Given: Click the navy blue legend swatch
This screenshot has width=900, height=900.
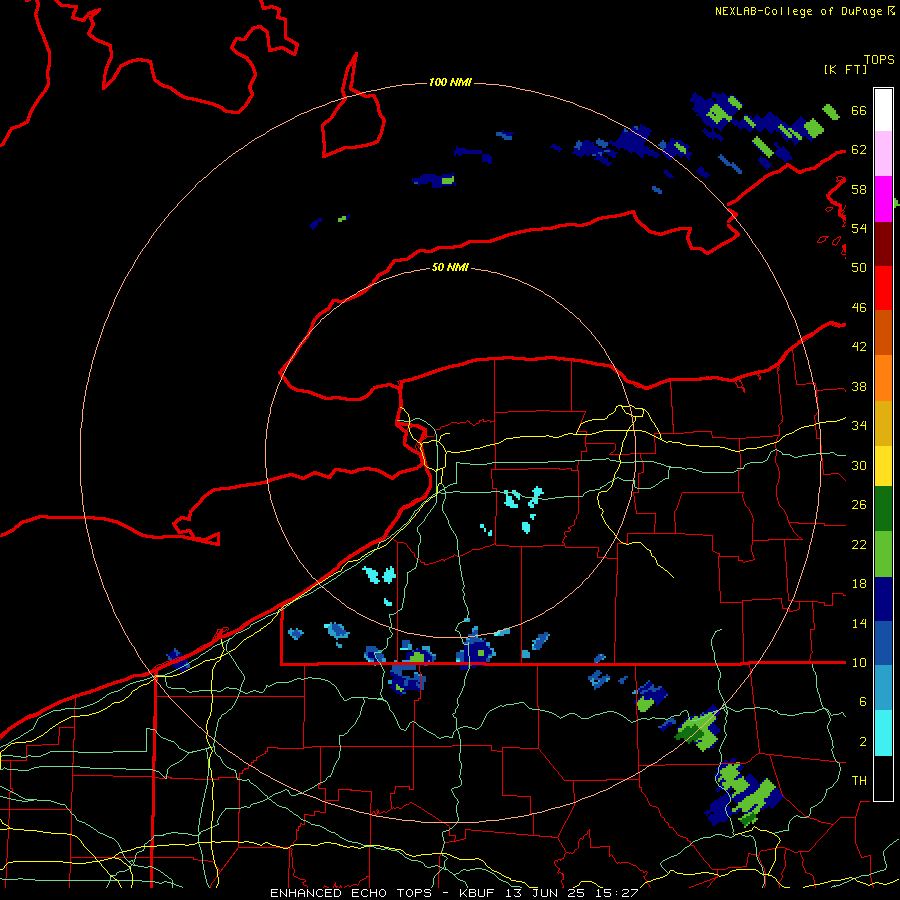Looking at the screenshot, I should click(883, 599).
